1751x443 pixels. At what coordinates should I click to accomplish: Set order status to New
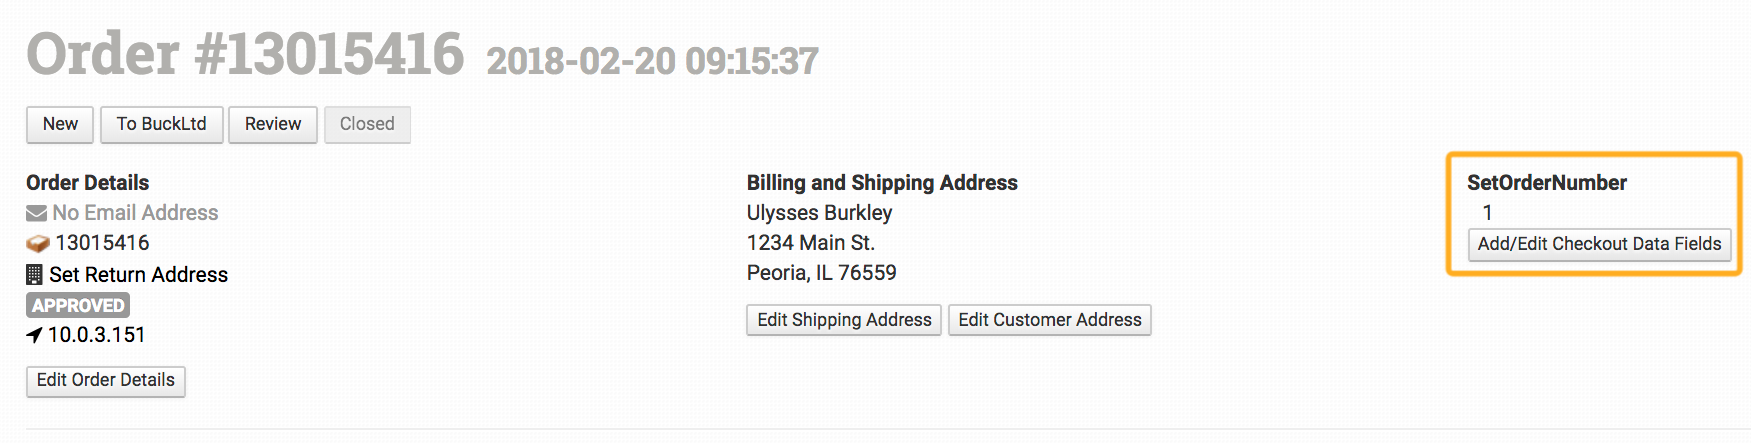coord(60,124)
